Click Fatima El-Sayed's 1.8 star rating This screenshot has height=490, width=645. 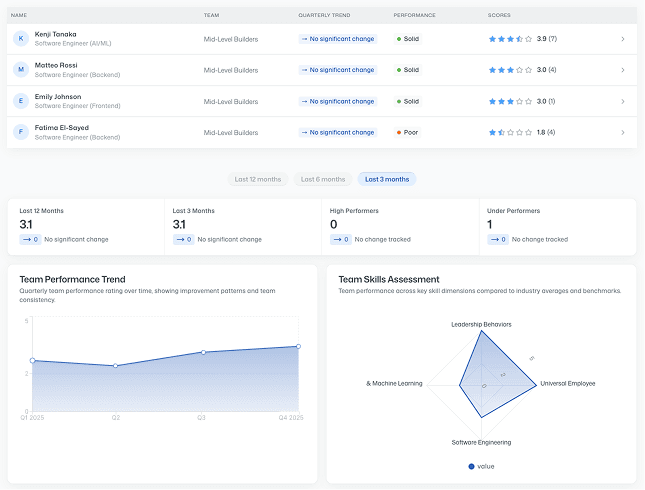[510, 132]
